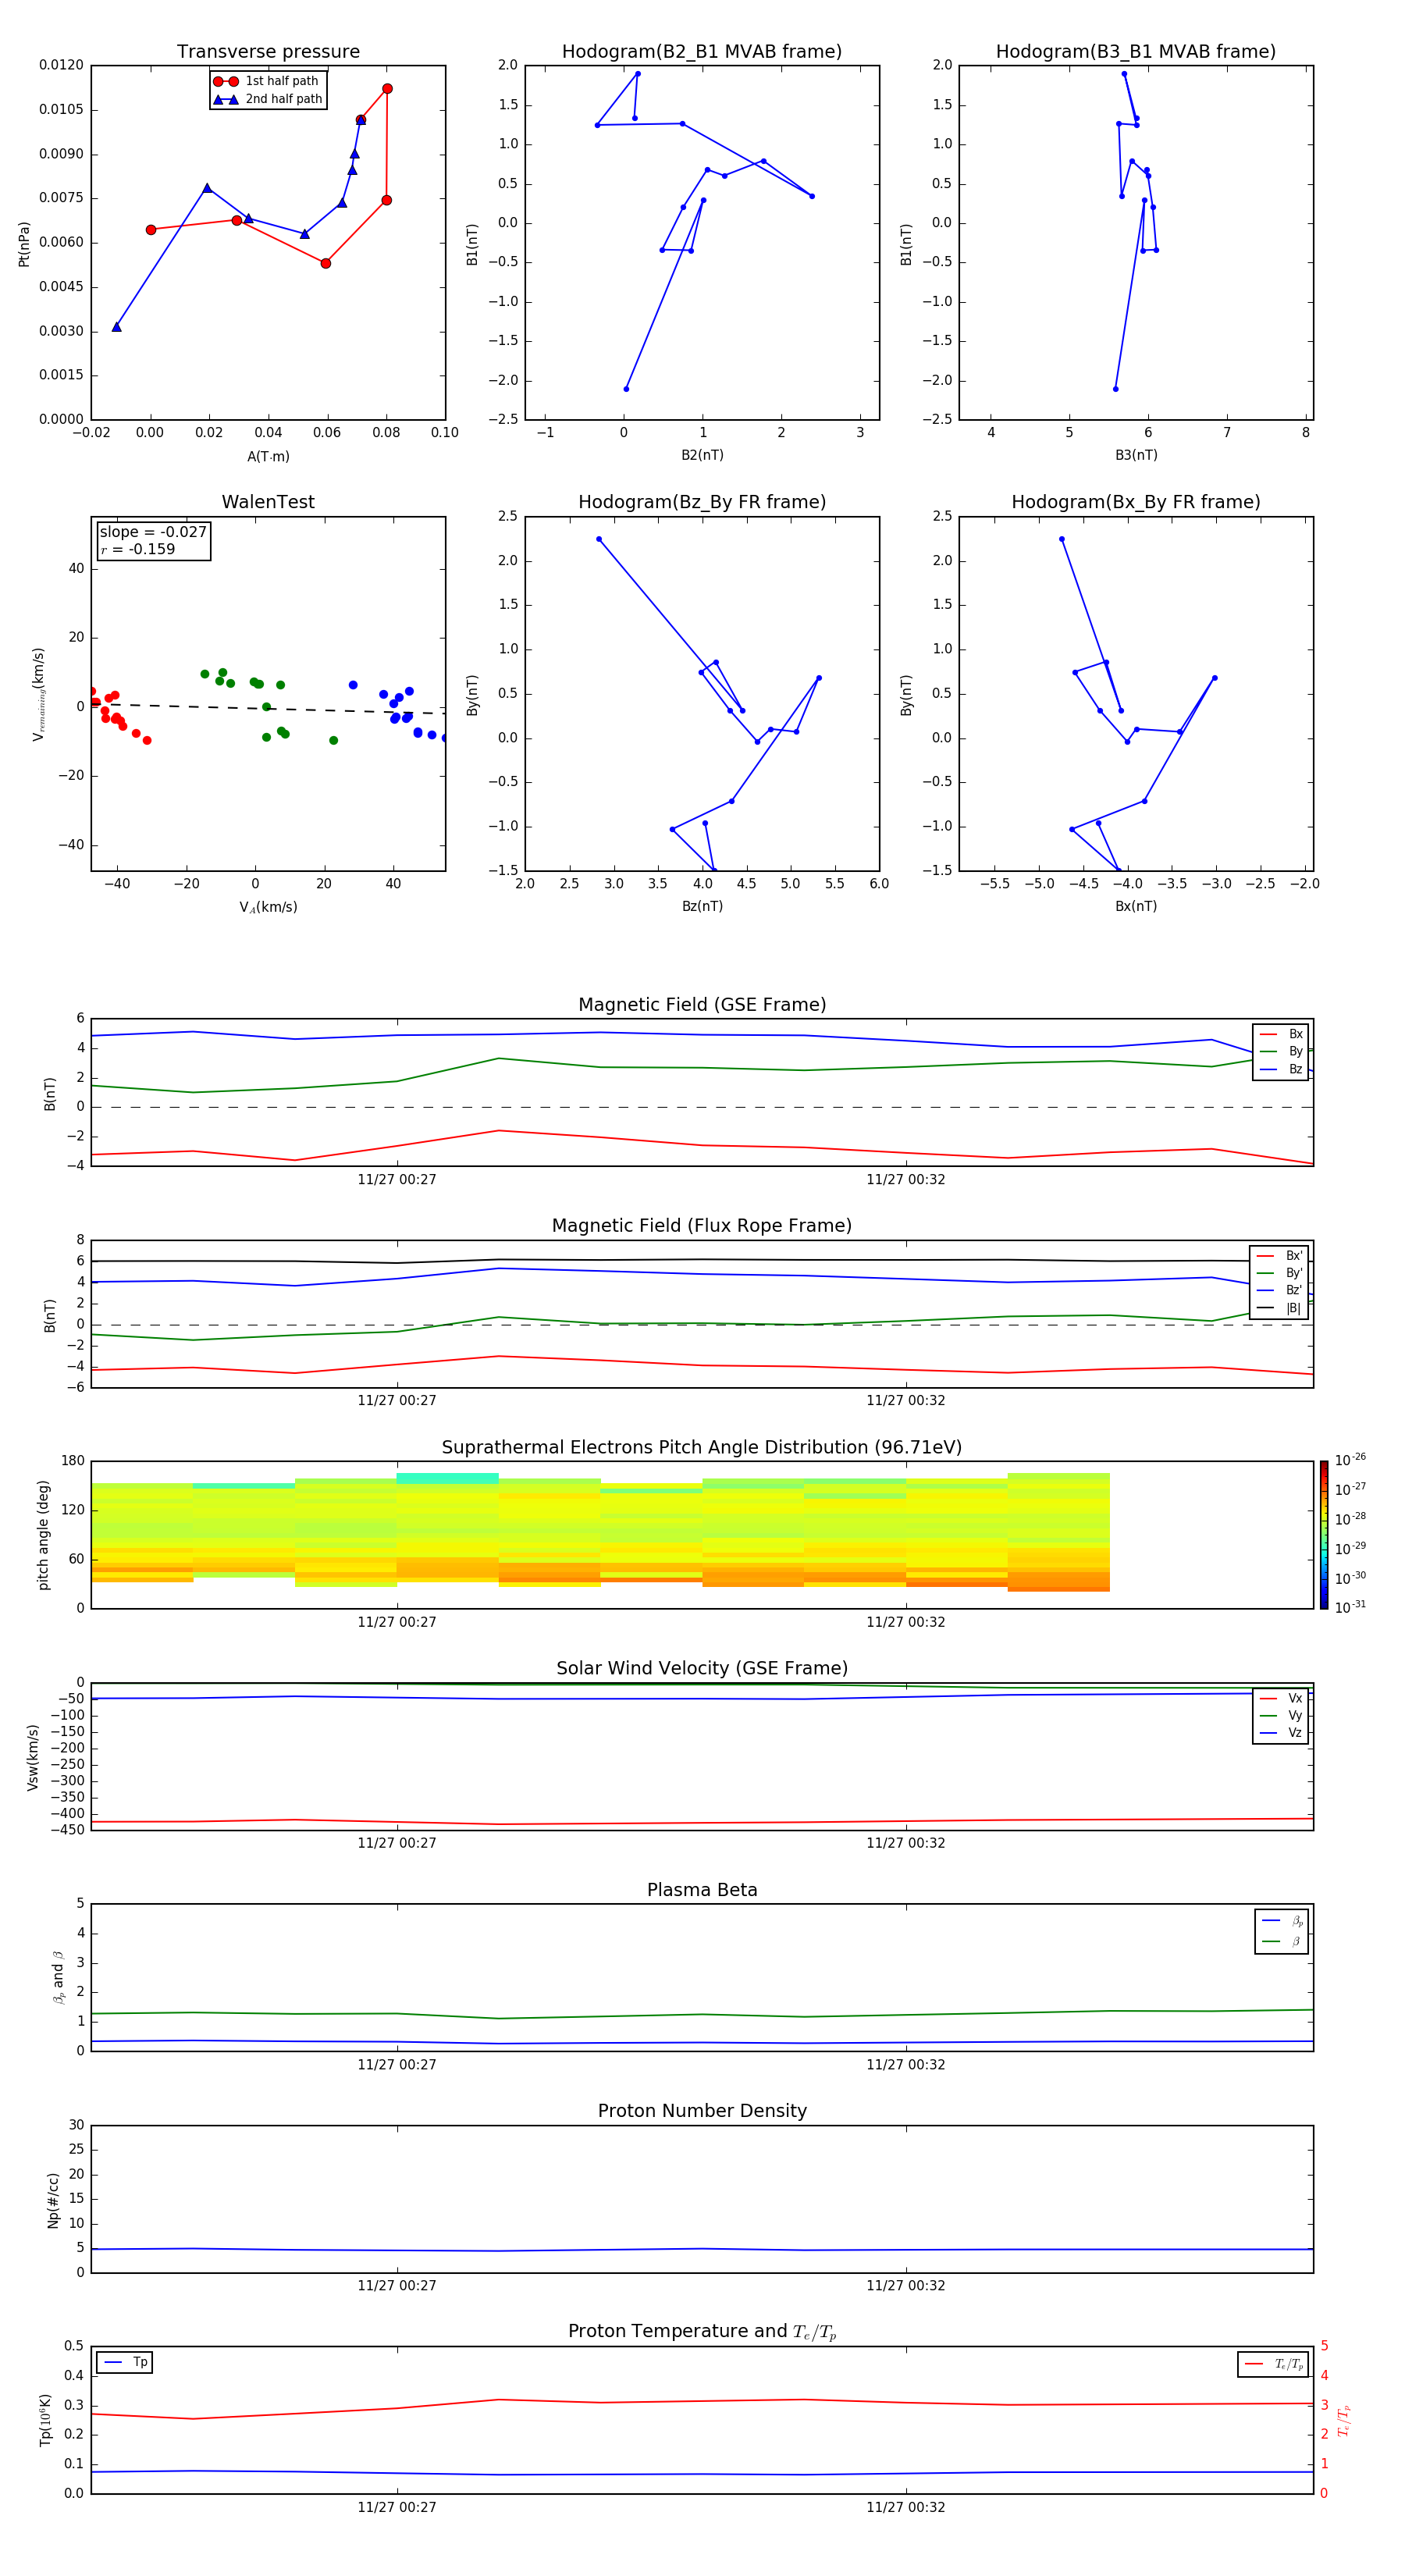Click the β legend entry in Plasma Beta

click(x=1282, y=1942)
